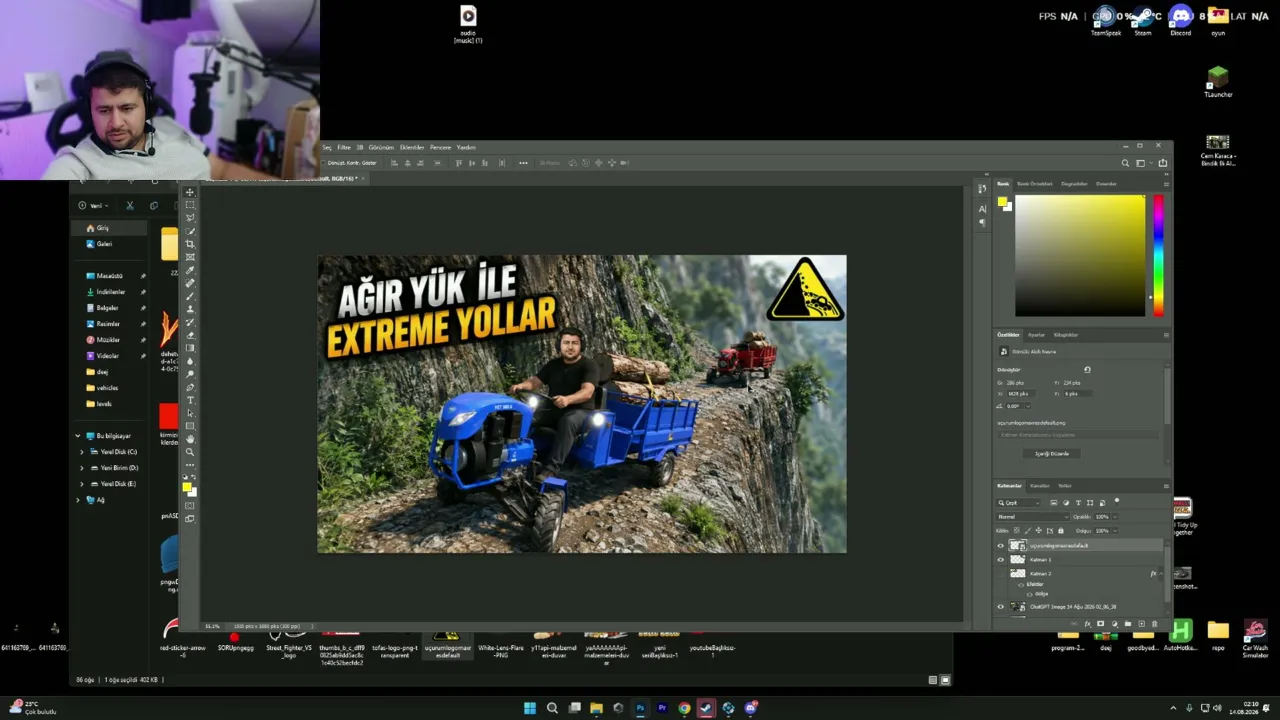Select the Path Selection tool
Viewport: 1280px width, 720px height.
click(190, 413)
